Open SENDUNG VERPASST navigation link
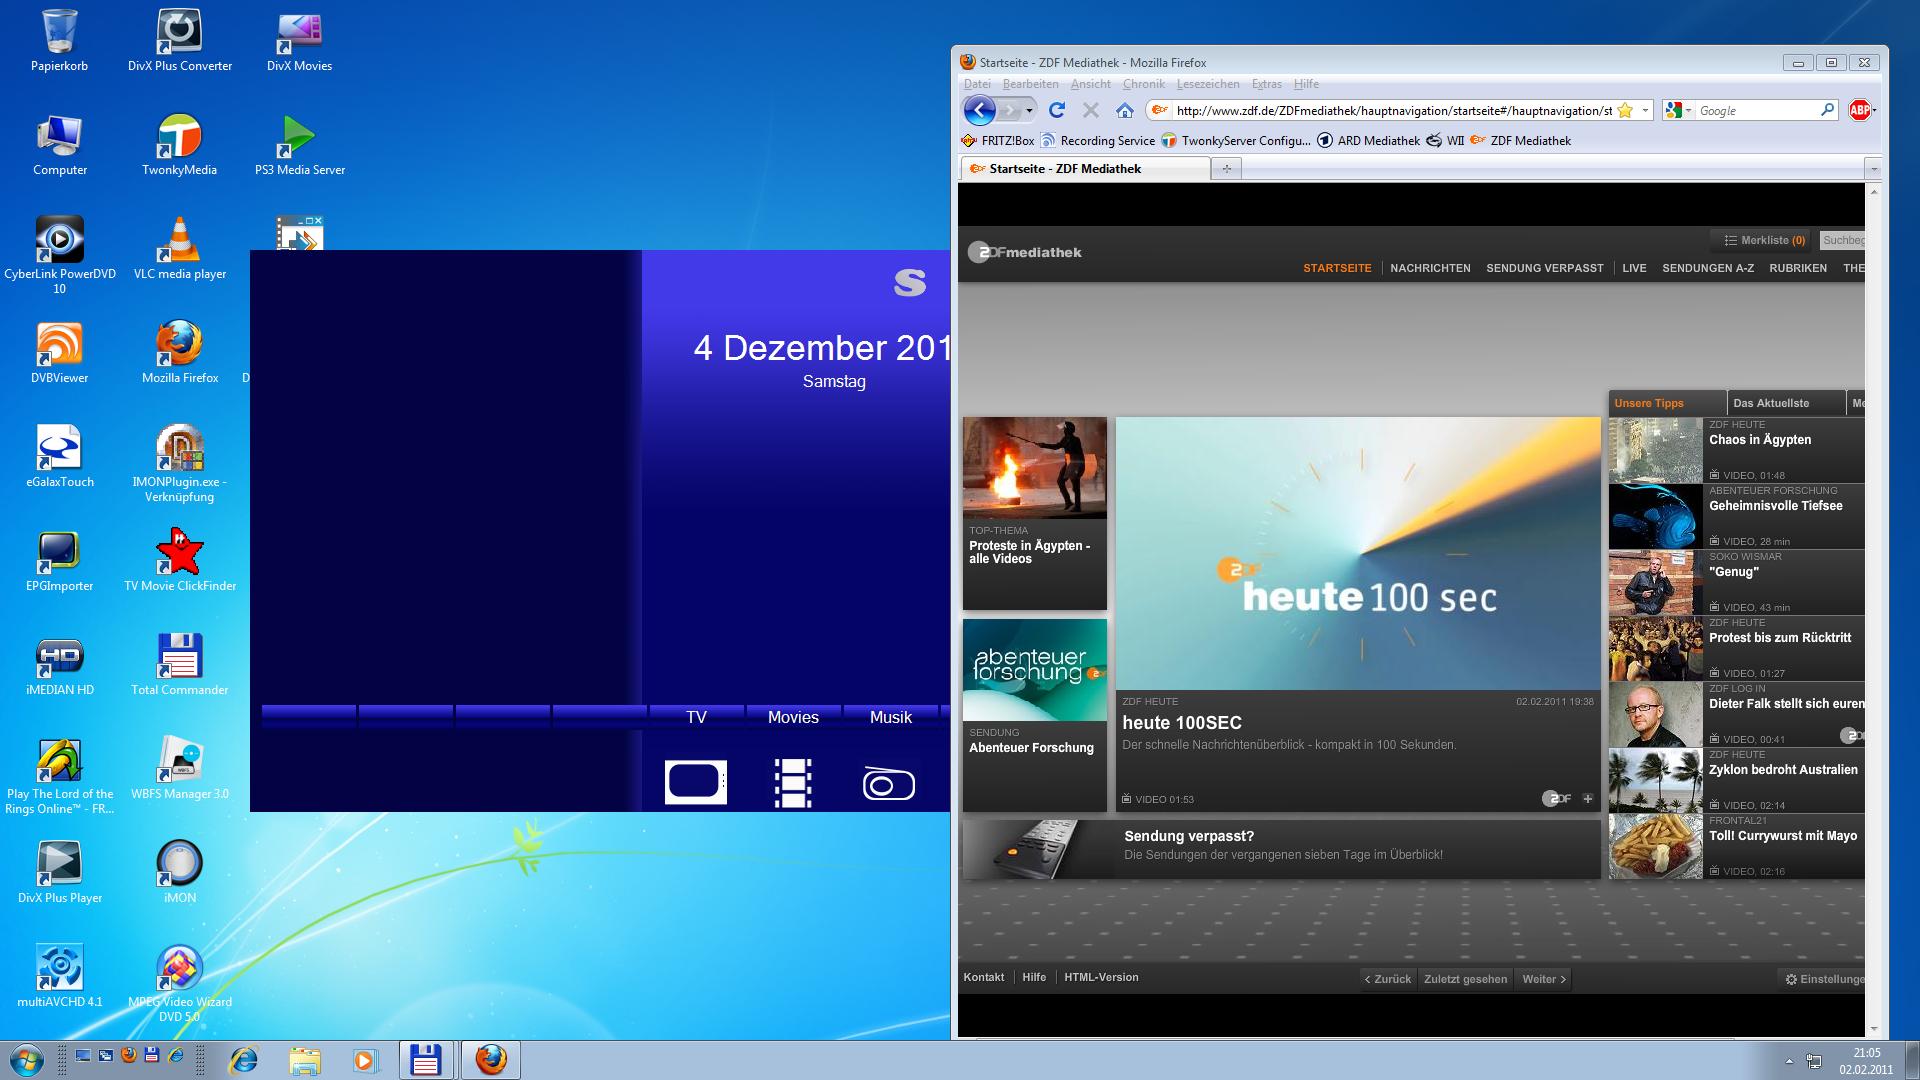This screenshot has height=1080, width=1920. pyautogui.click(x=1544, y=268)
